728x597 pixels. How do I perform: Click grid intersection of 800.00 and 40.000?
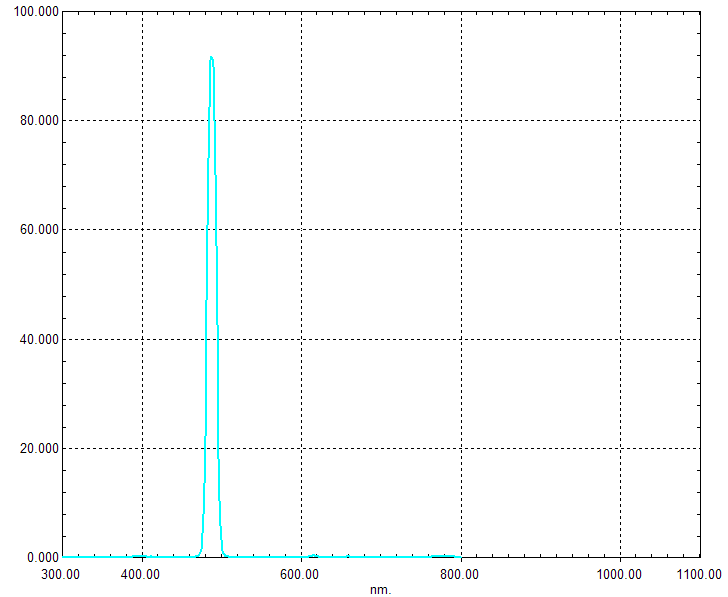pyautogui.click(x=461, y=339)
